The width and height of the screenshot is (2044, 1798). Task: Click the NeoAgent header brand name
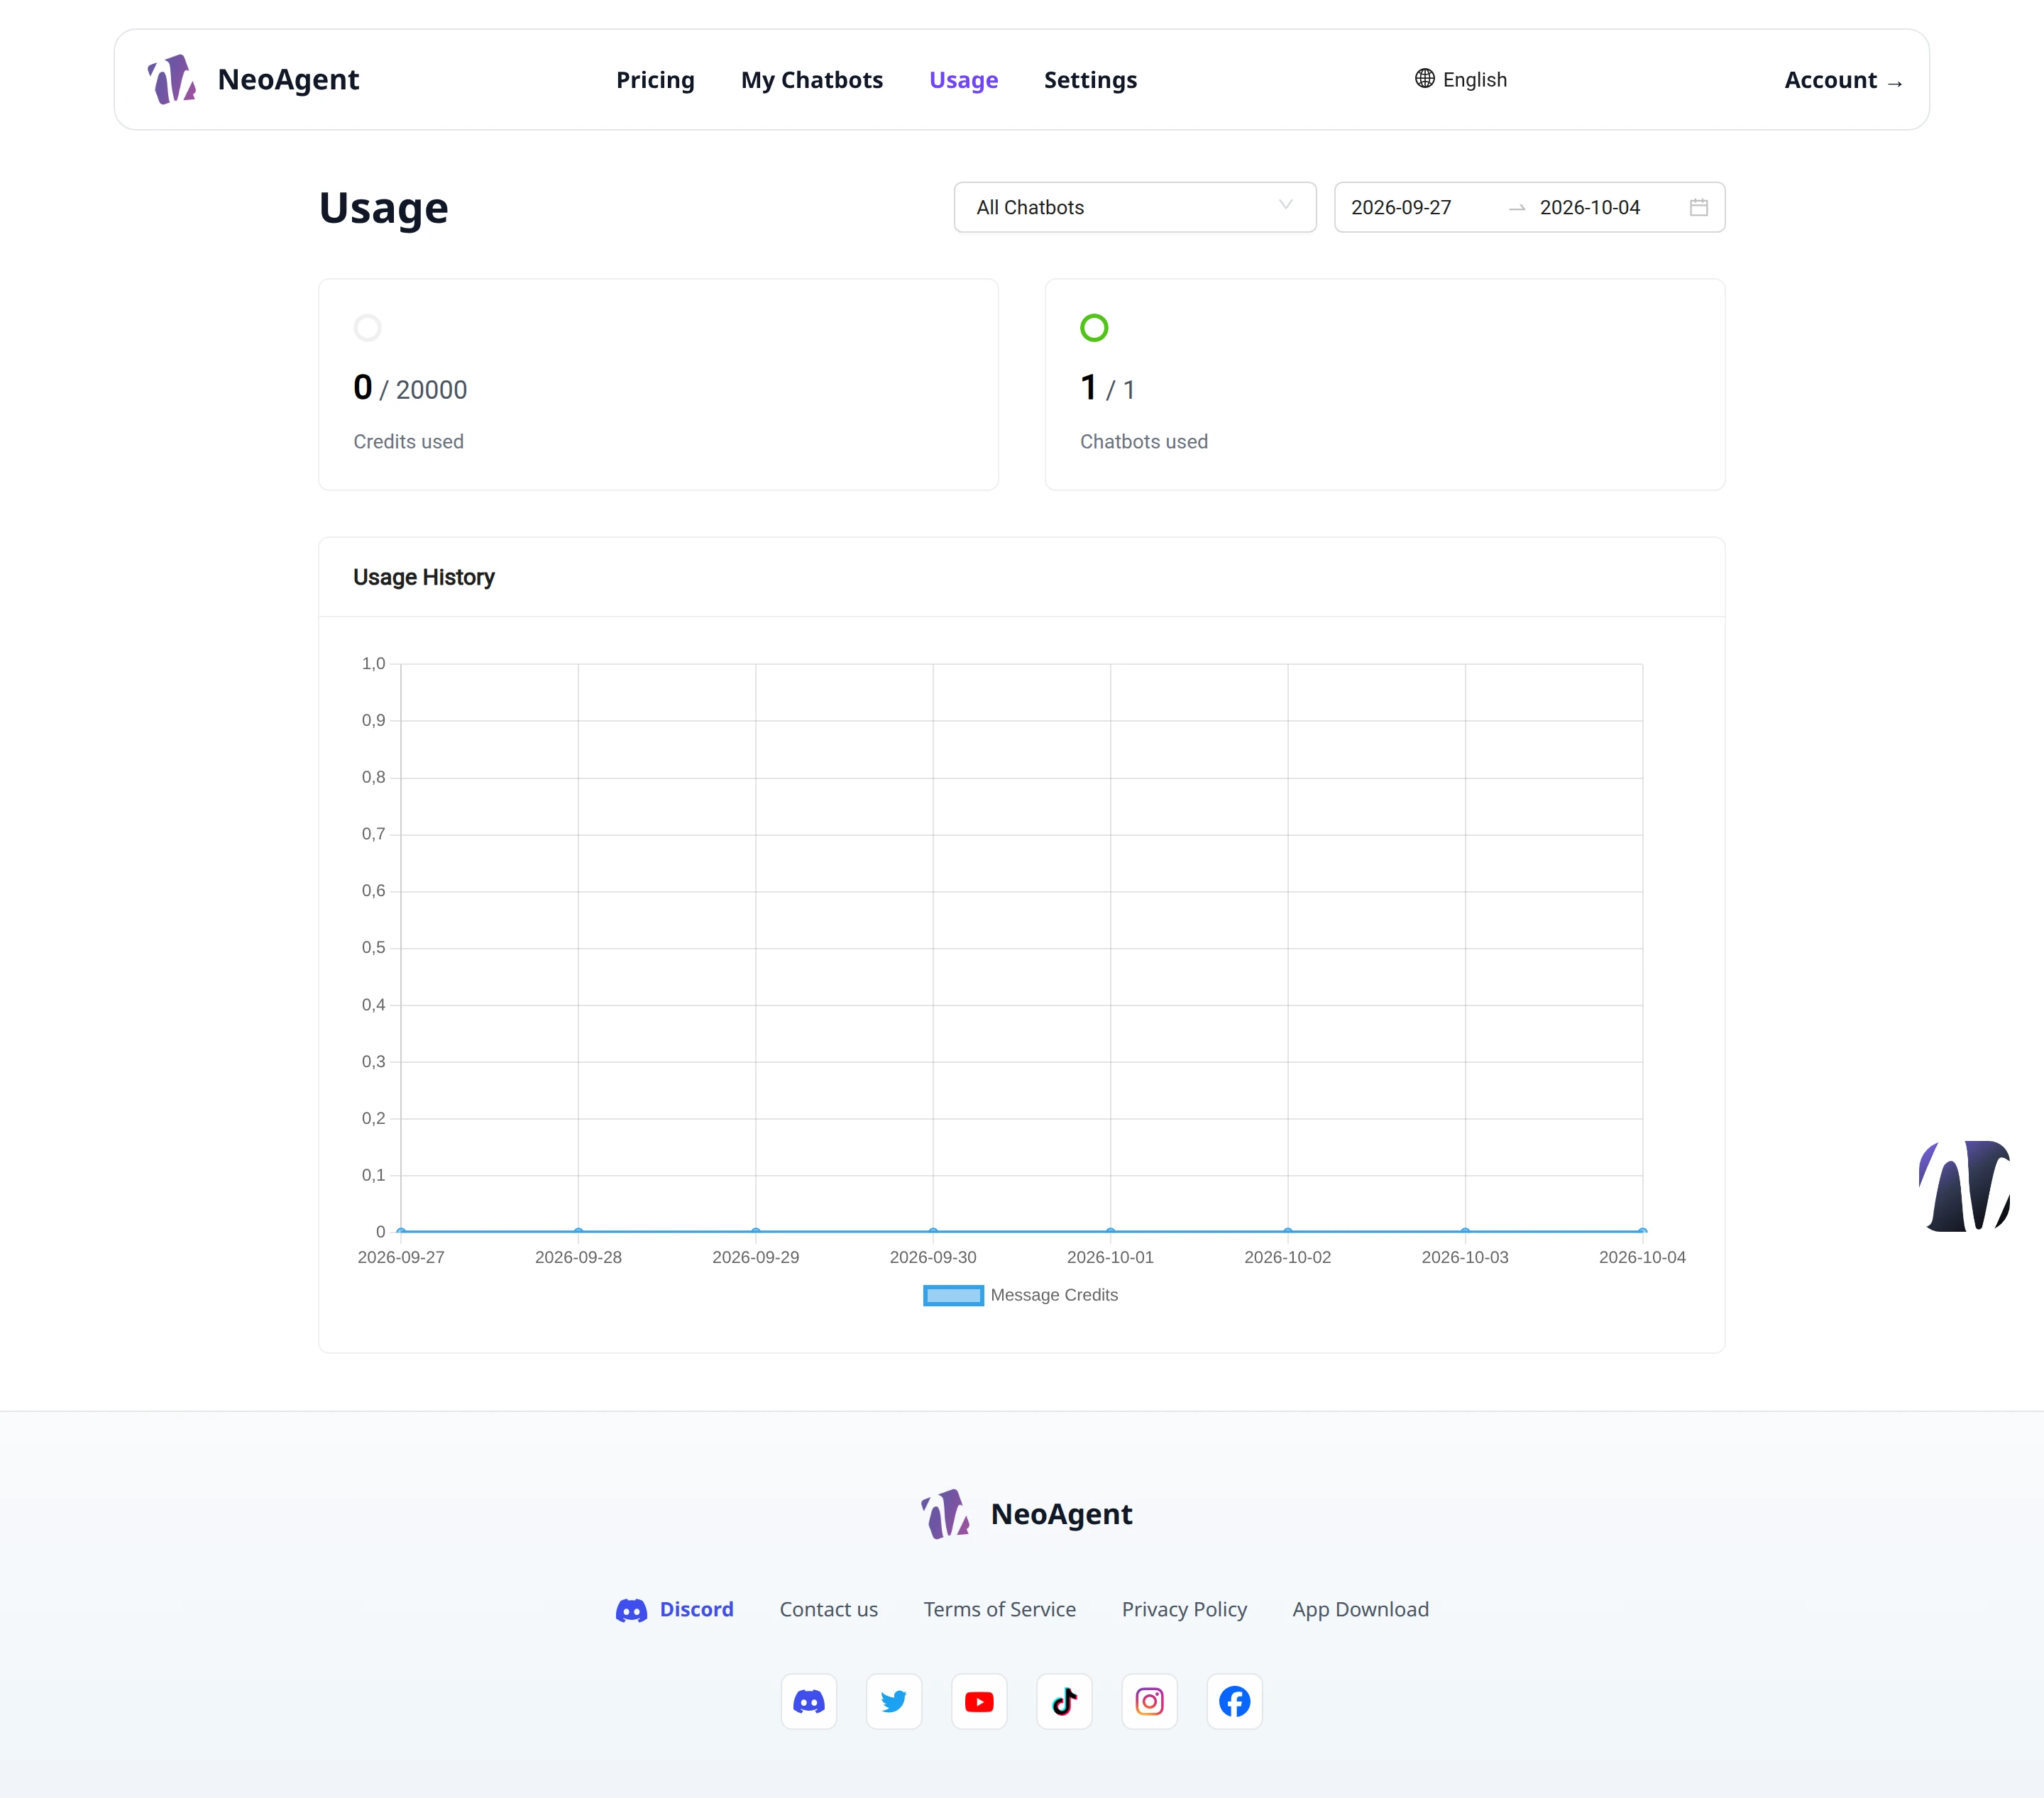288,79
